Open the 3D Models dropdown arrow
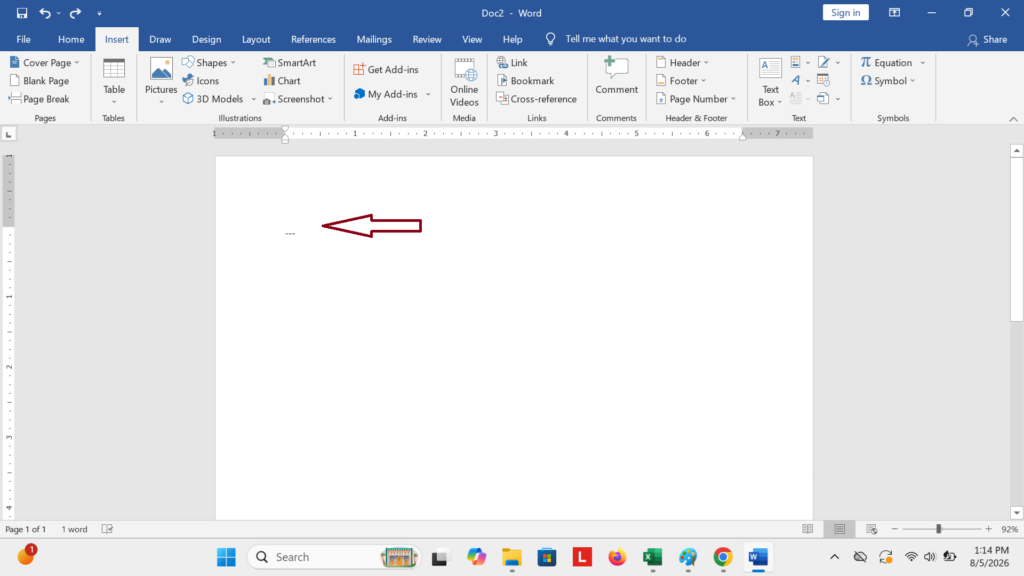 point(253,99)
